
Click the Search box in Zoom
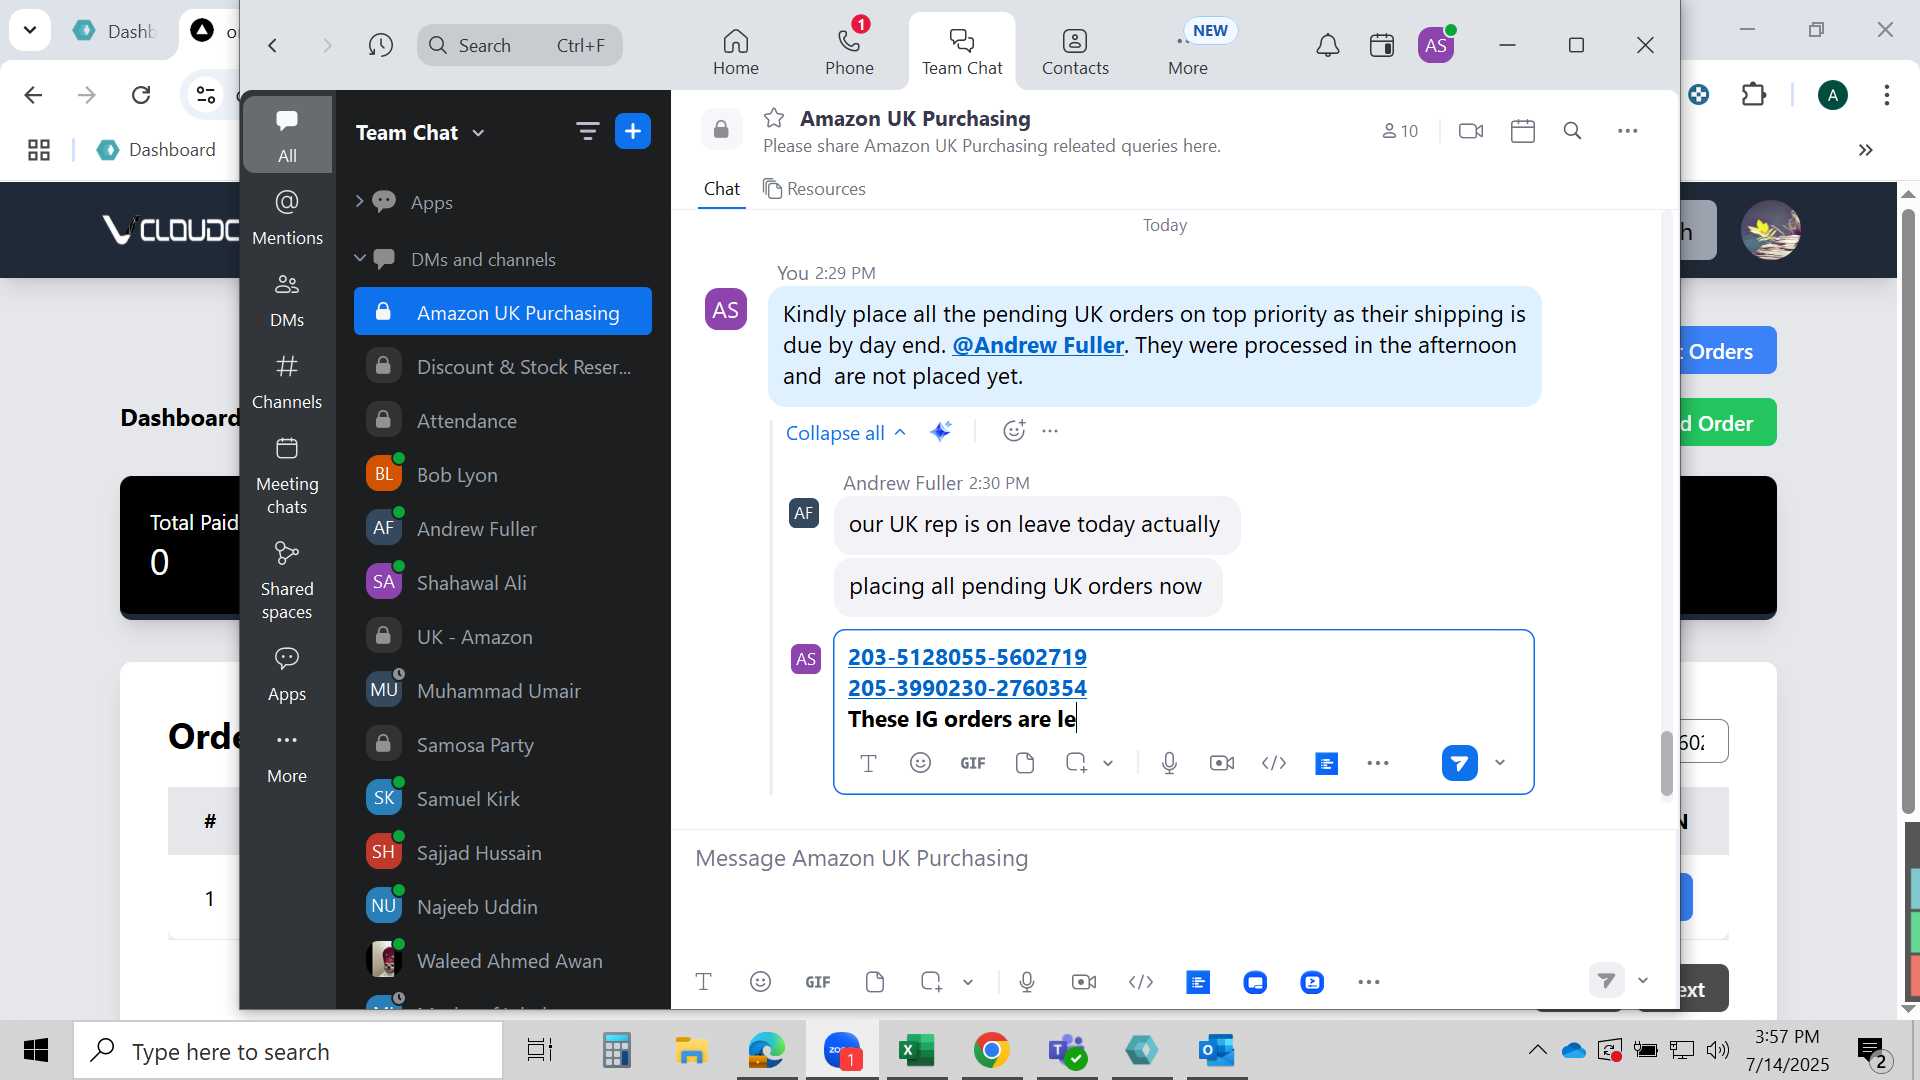(519, 45)
